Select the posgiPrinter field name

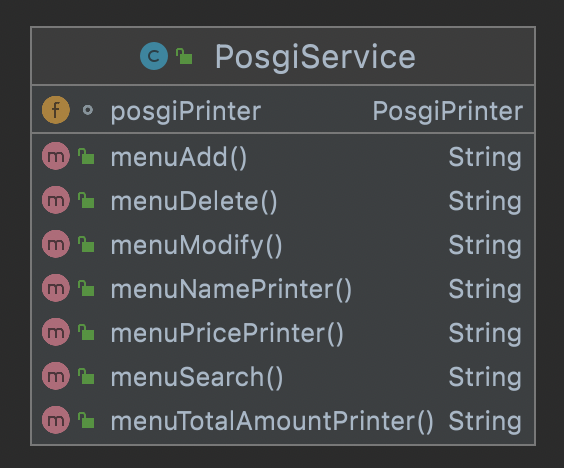tap(186, 111)
